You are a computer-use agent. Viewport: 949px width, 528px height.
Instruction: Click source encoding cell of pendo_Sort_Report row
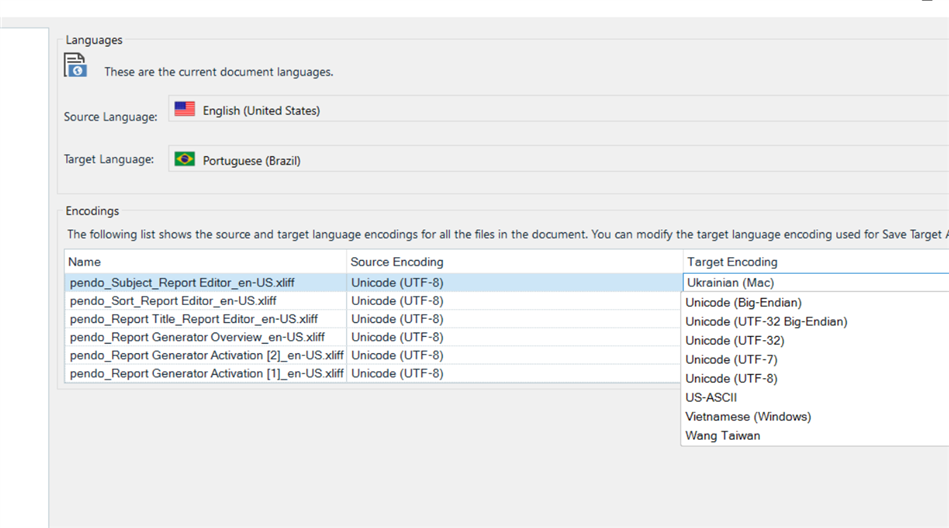[x=514, y=301]
